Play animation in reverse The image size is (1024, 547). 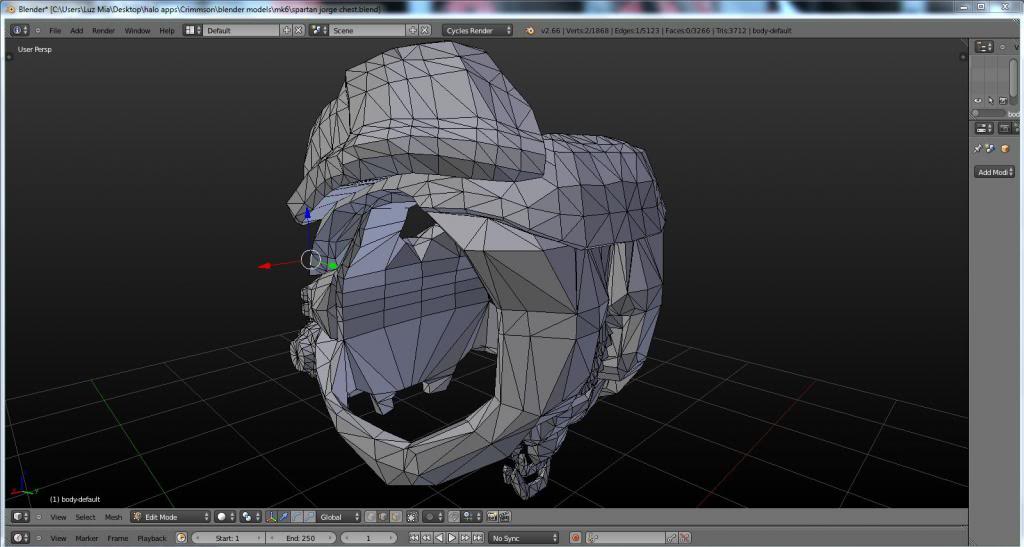coord(440,539)
